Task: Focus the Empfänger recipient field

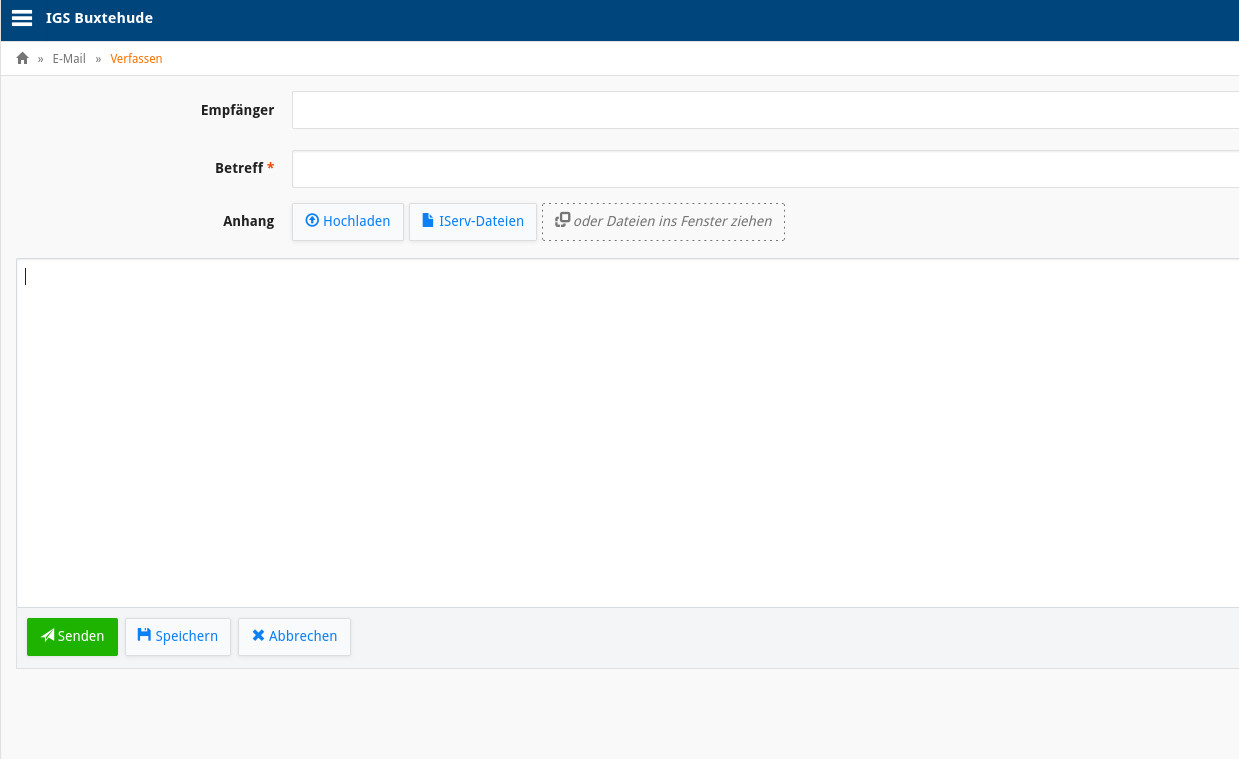Action: point(765,110)
